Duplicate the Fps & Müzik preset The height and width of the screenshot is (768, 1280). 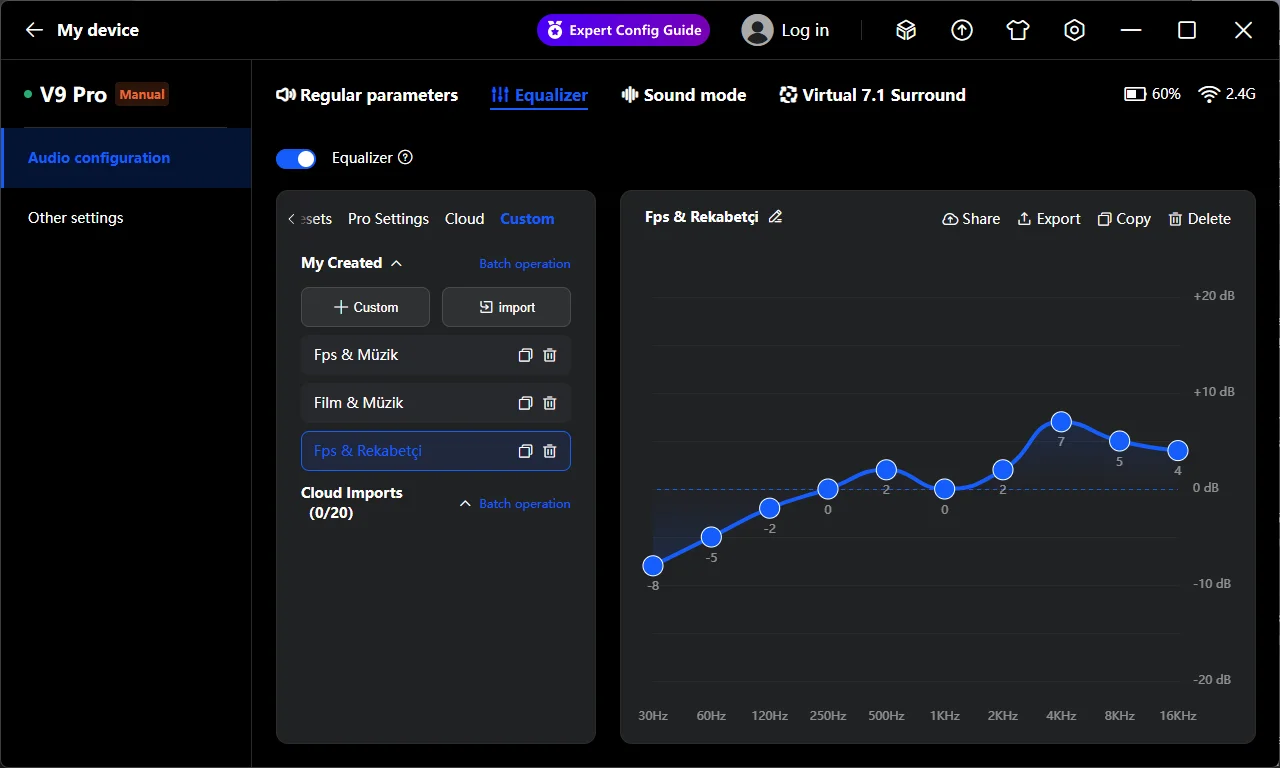(525, 355)
